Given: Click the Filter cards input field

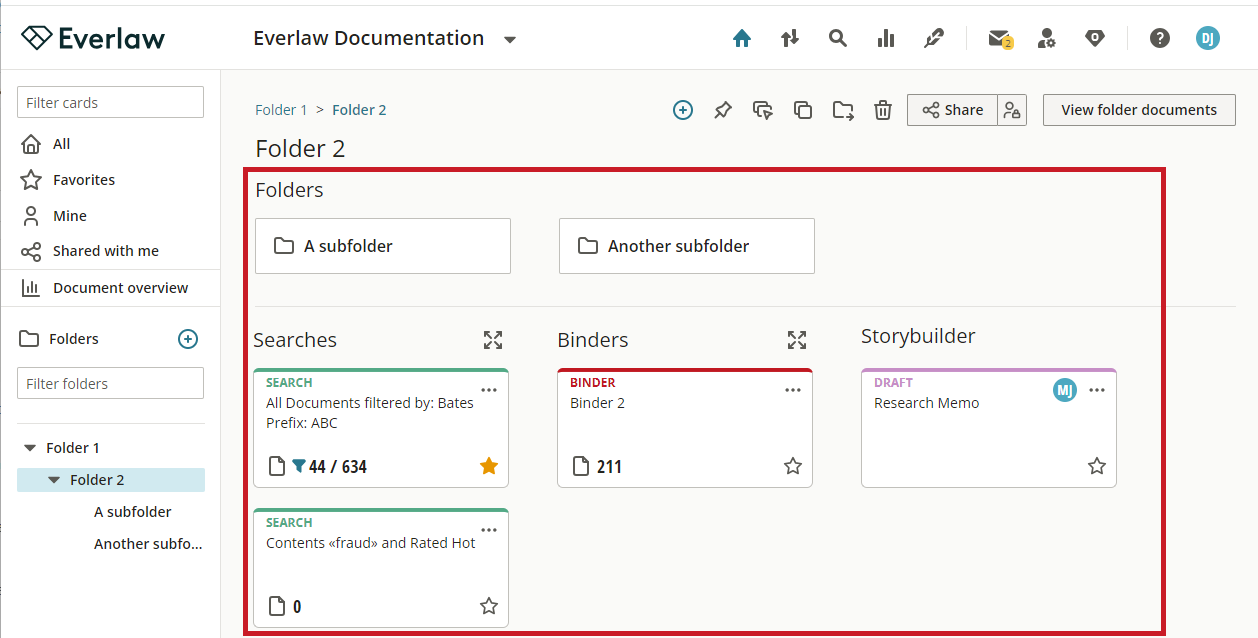Looking at the screenshot, I should point(110,102).
